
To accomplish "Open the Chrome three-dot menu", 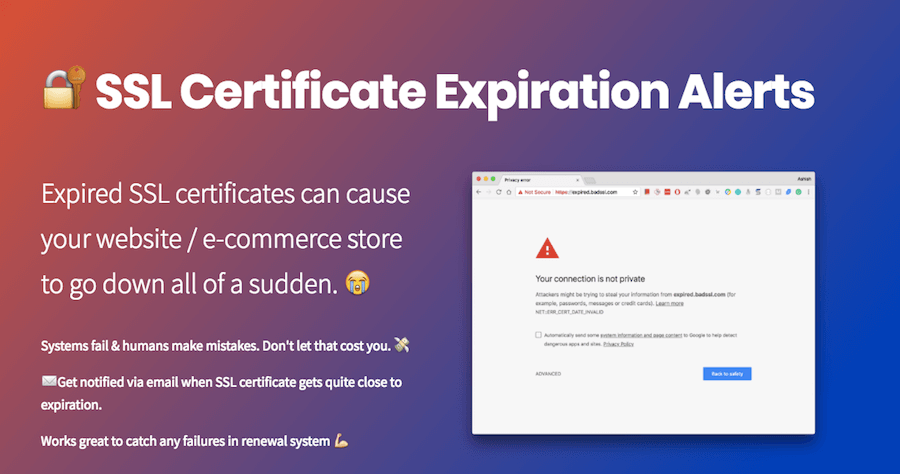I will (x=808, y=192).
